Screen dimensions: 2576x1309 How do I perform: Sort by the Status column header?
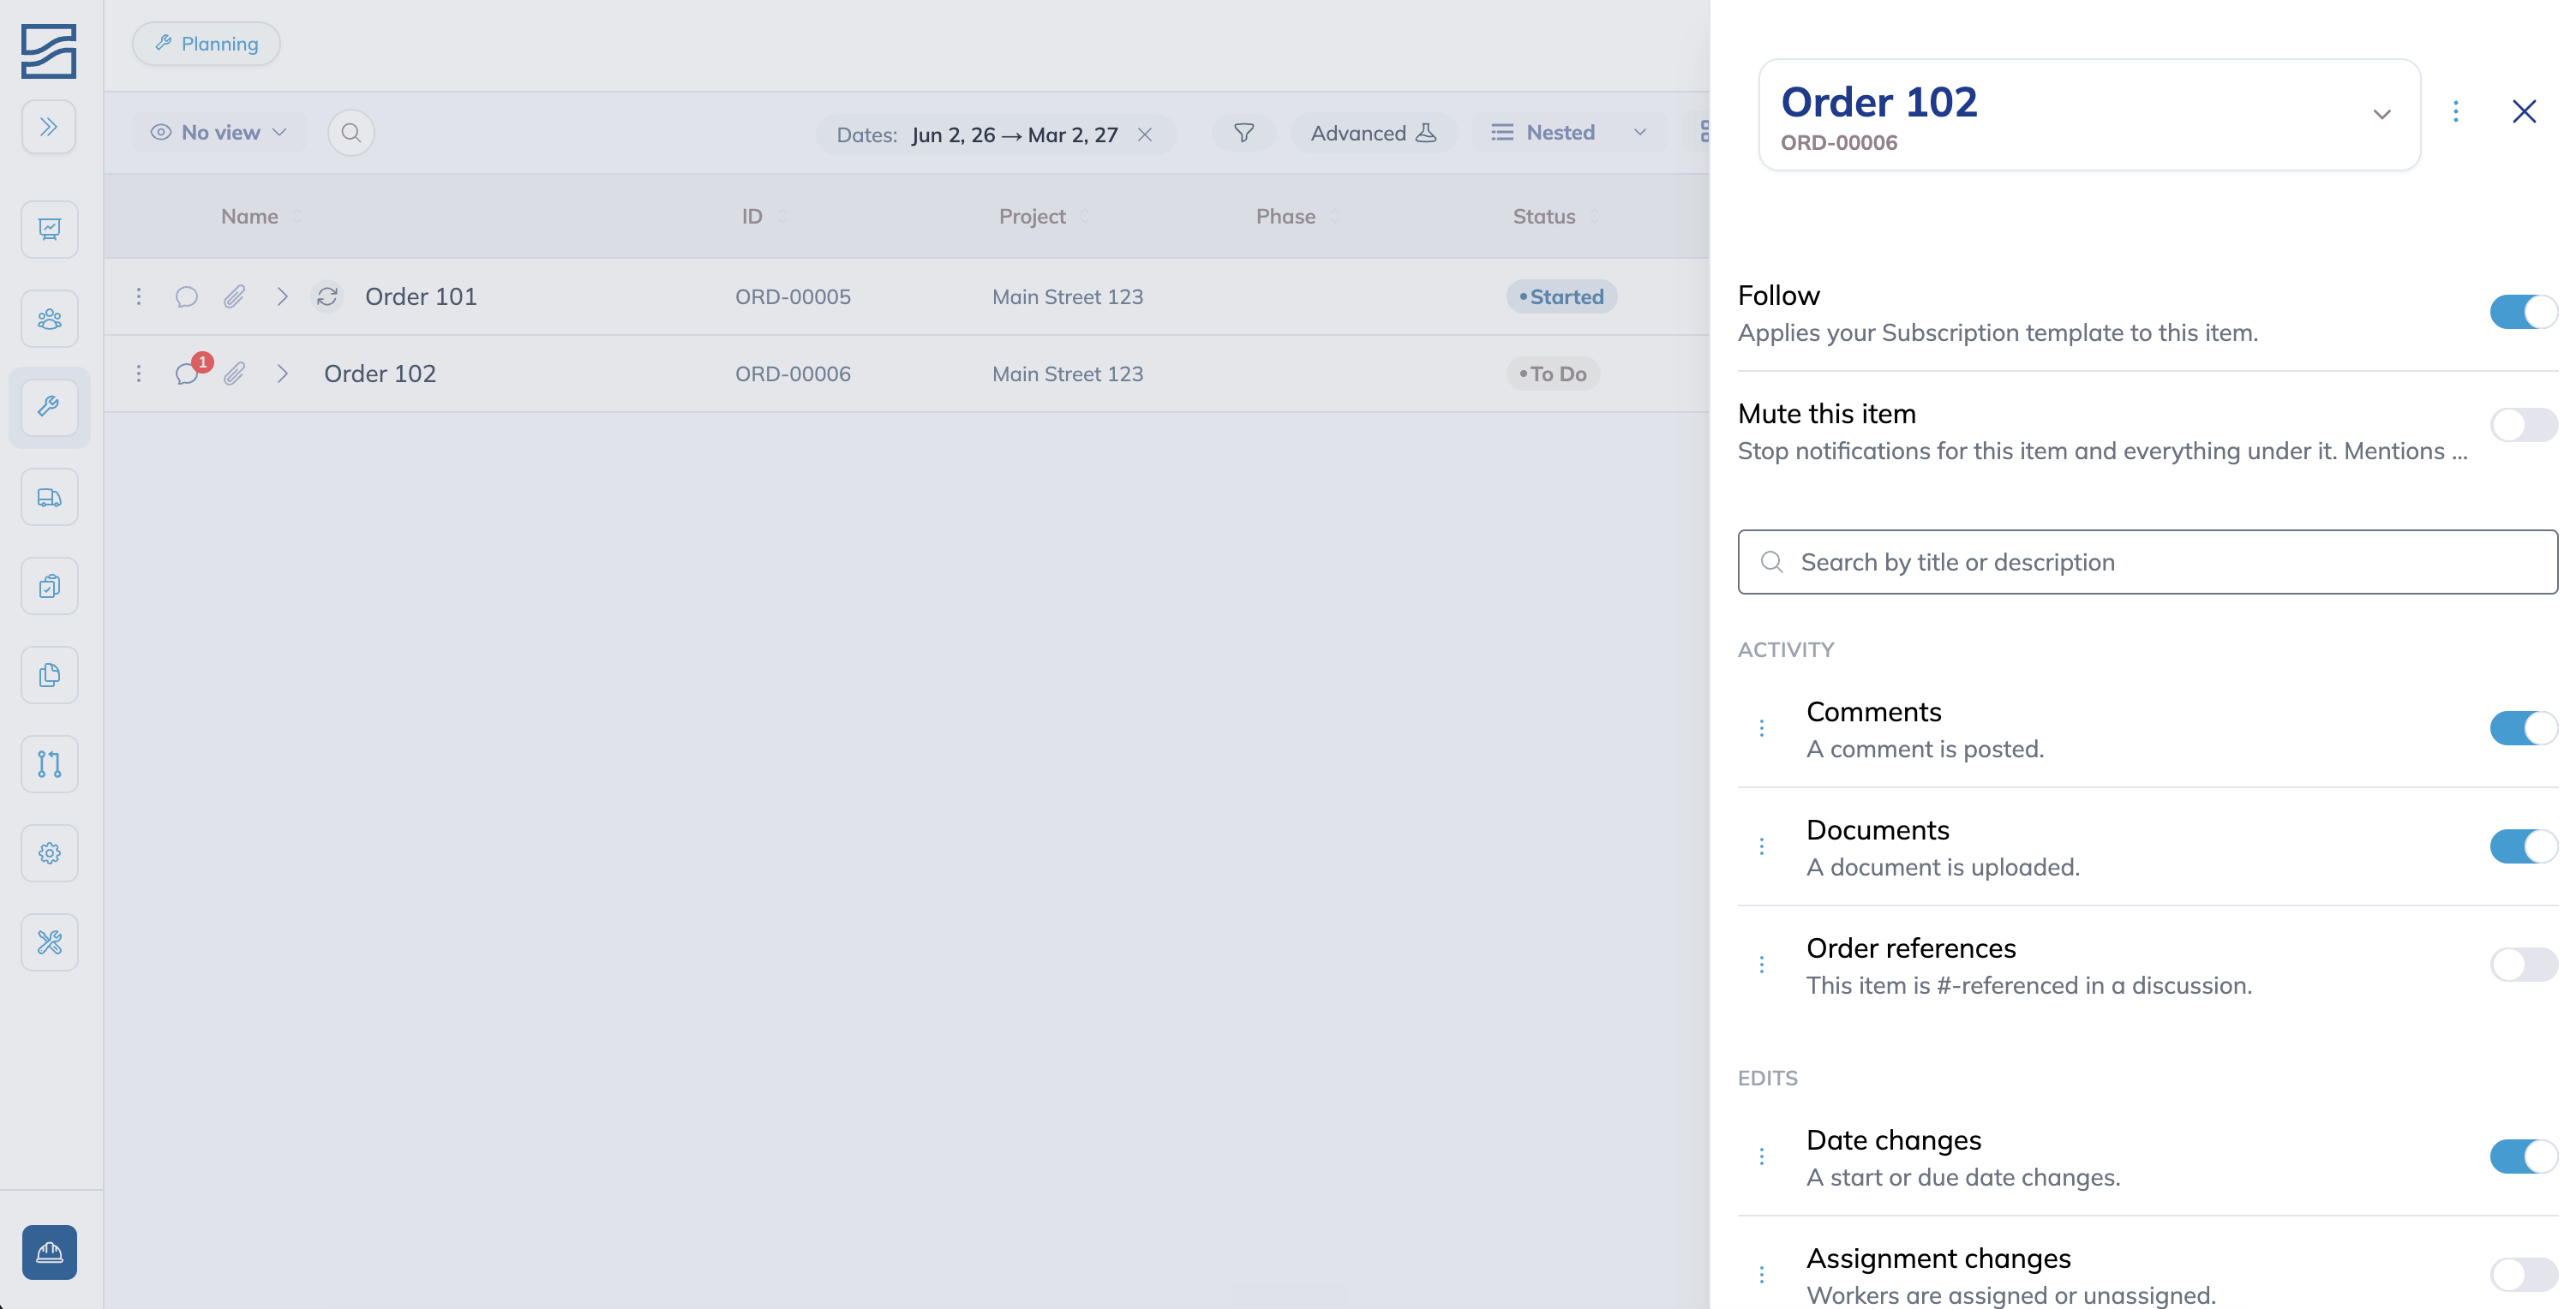tap(1555, 216)
